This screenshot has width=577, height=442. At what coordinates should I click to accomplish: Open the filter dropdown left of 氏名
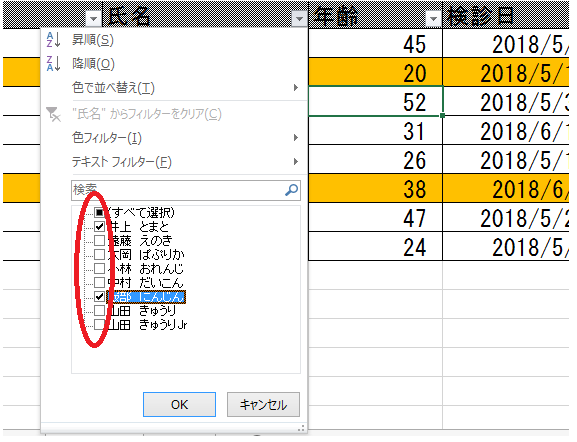[x=93, y=19]
